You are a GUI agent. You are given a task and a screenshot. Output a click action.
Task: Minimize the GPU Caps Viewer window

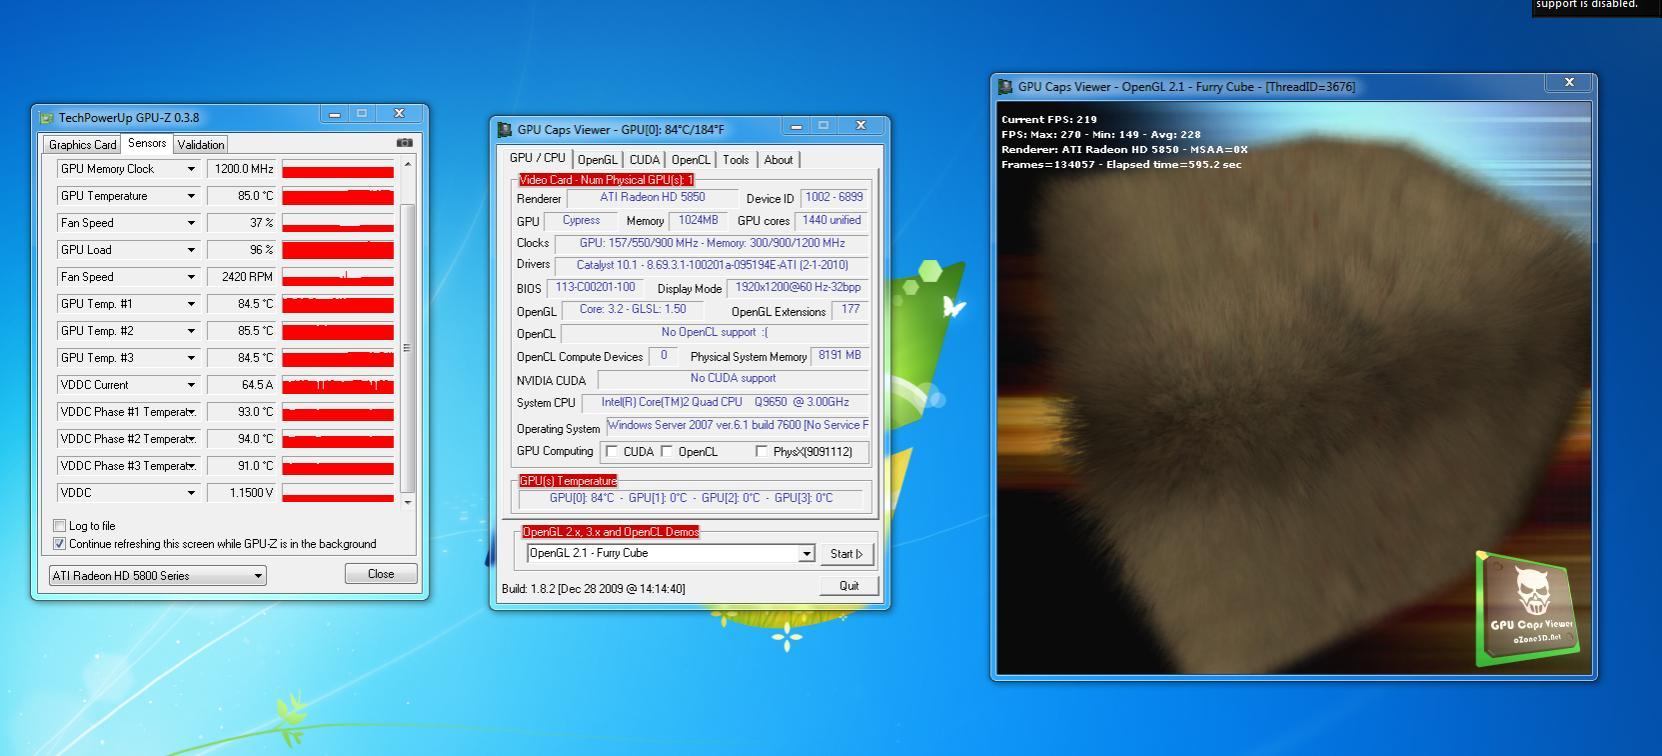[796, 126]
